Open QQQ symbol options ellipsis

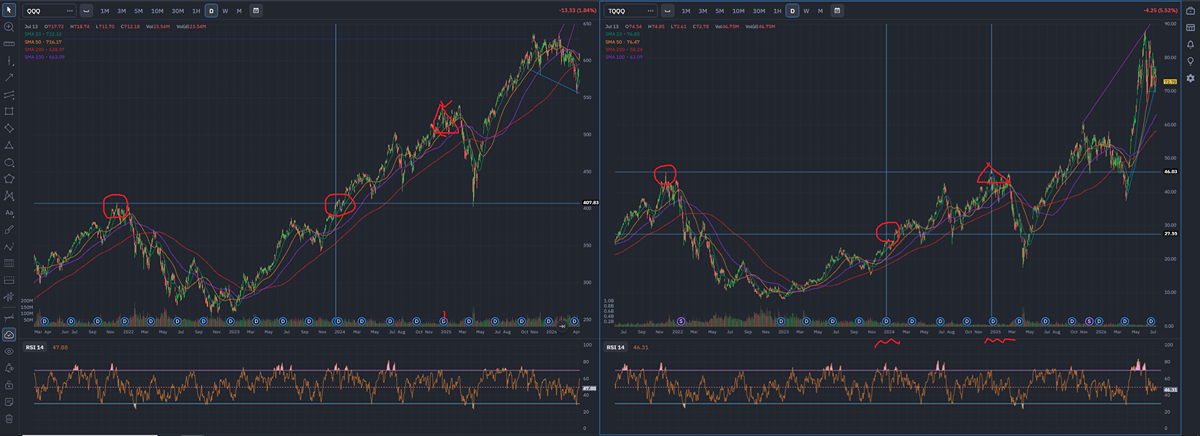tap(70, 10)
